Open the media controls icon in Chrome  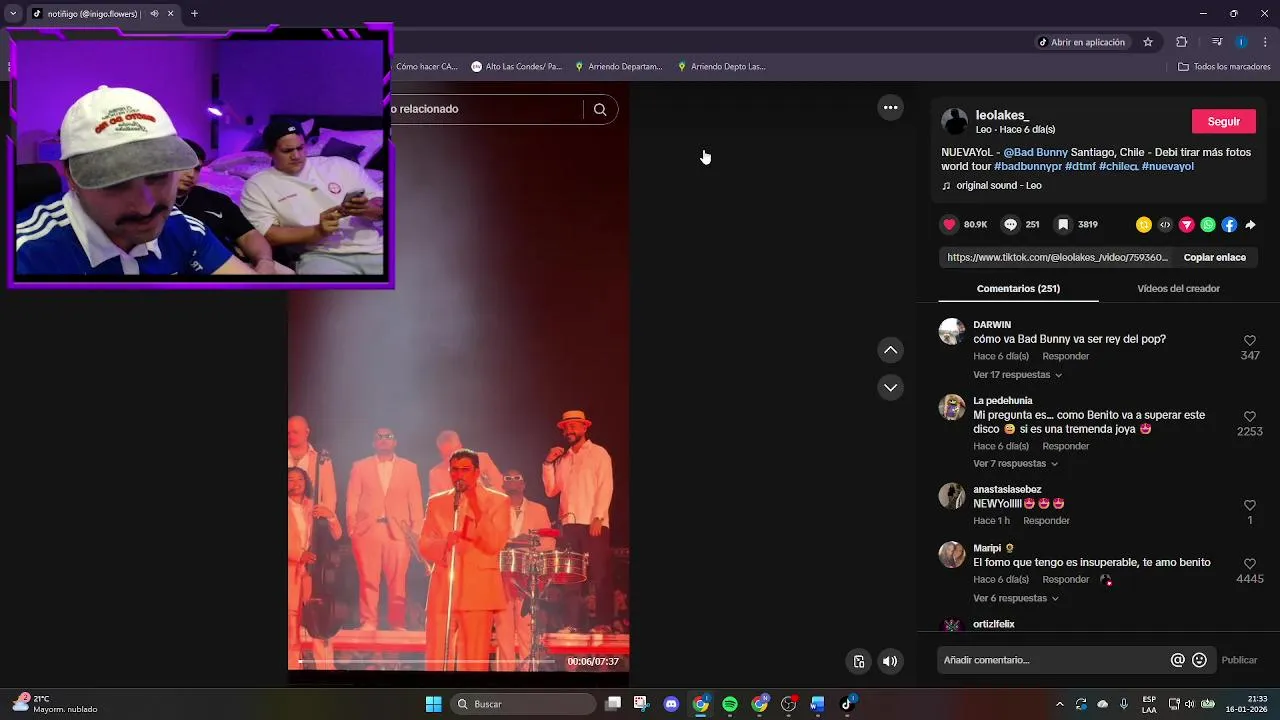pos(1217,42)
